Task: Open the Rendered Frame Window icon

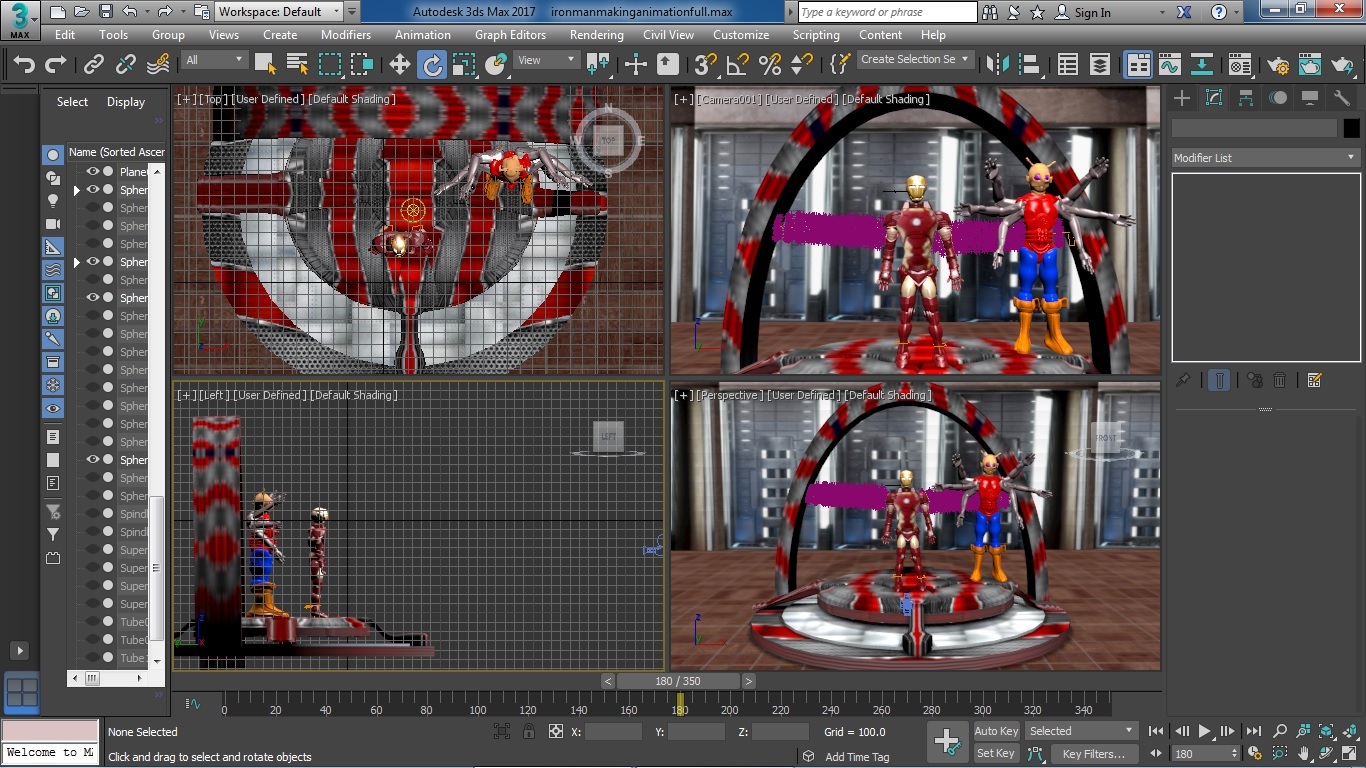Action: (1310, 65)
